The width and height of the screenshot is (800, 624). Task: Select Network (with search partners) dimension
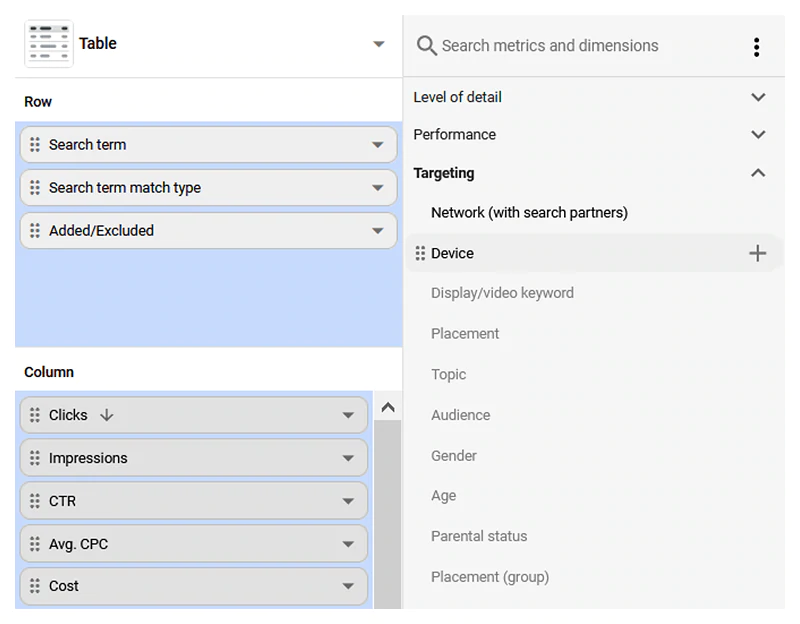(x=529, y=213)
